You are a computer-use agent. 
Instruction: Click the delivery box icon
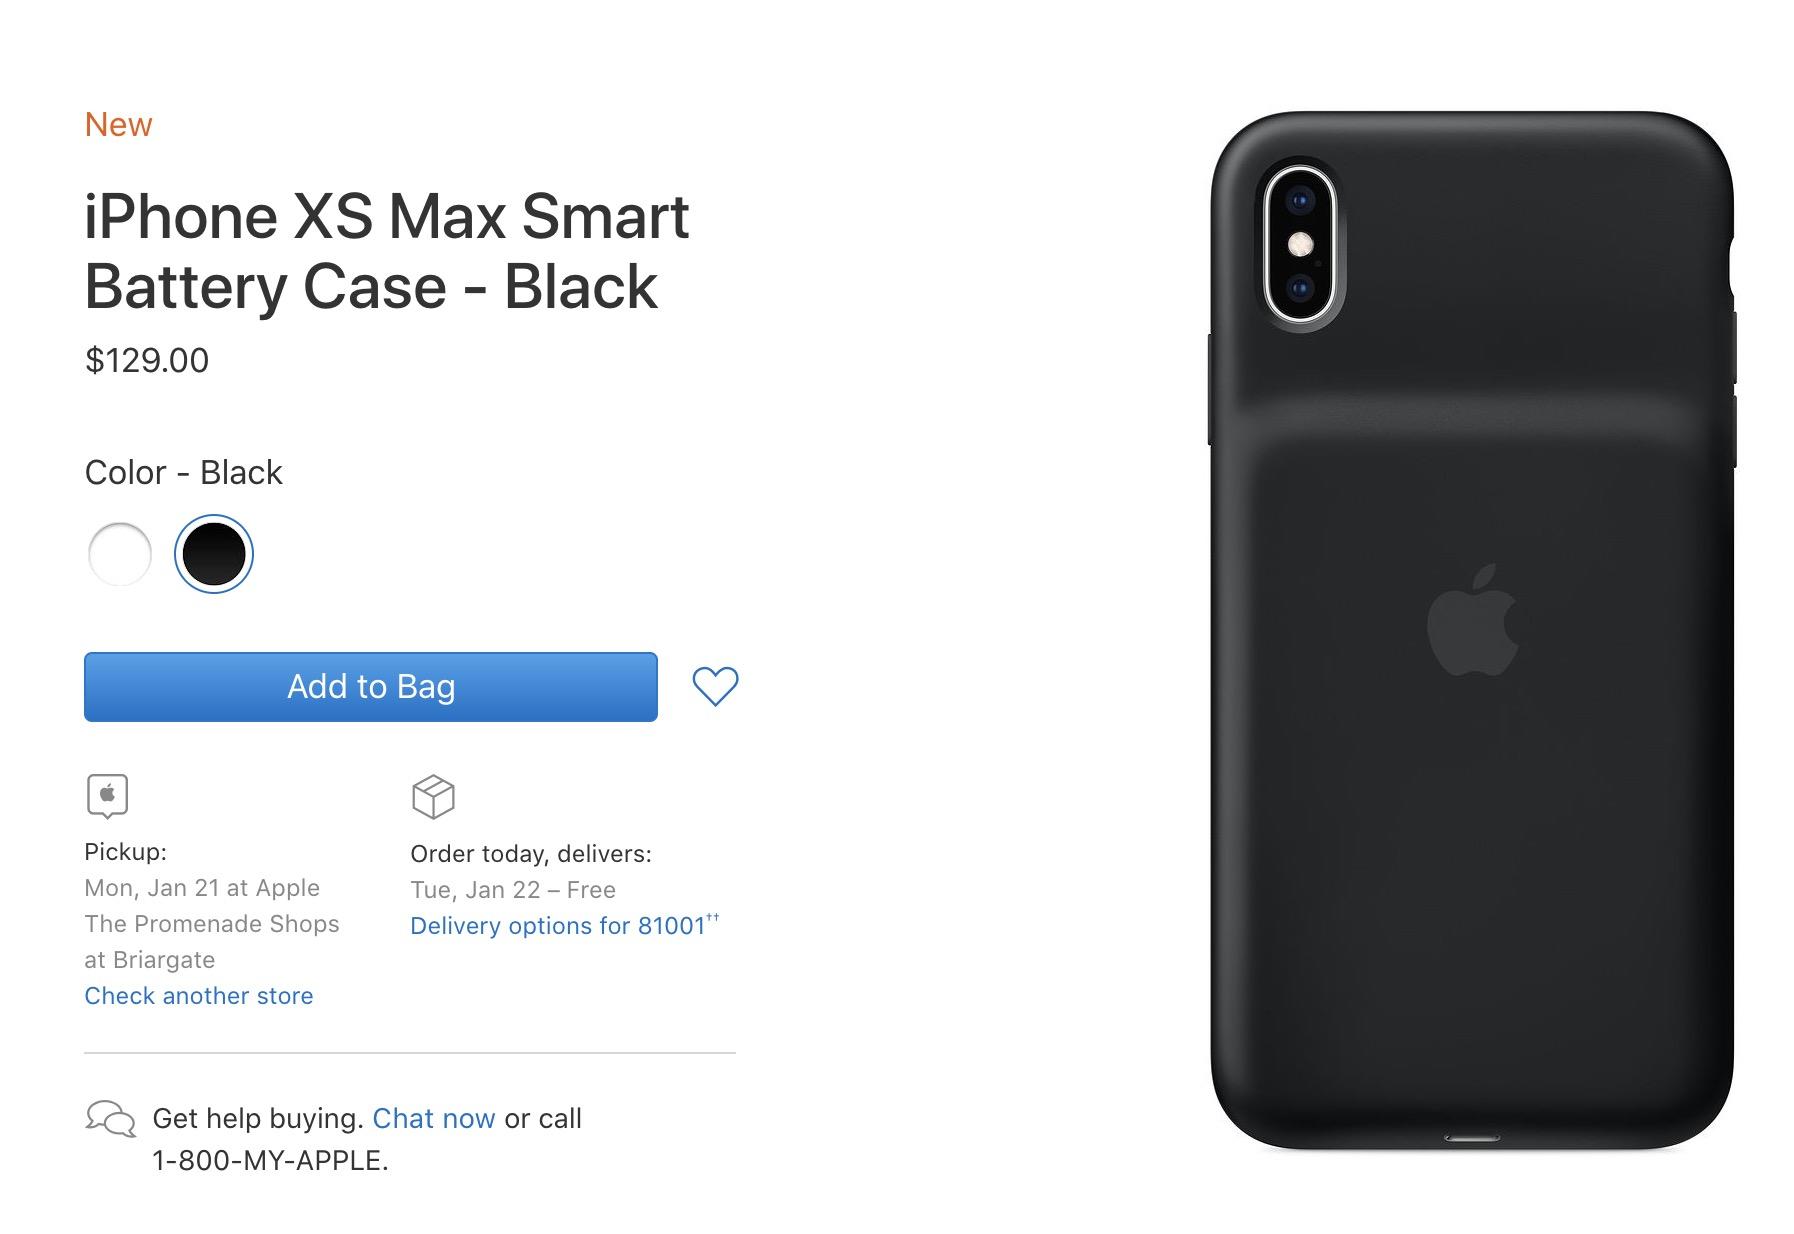(433, 796)
